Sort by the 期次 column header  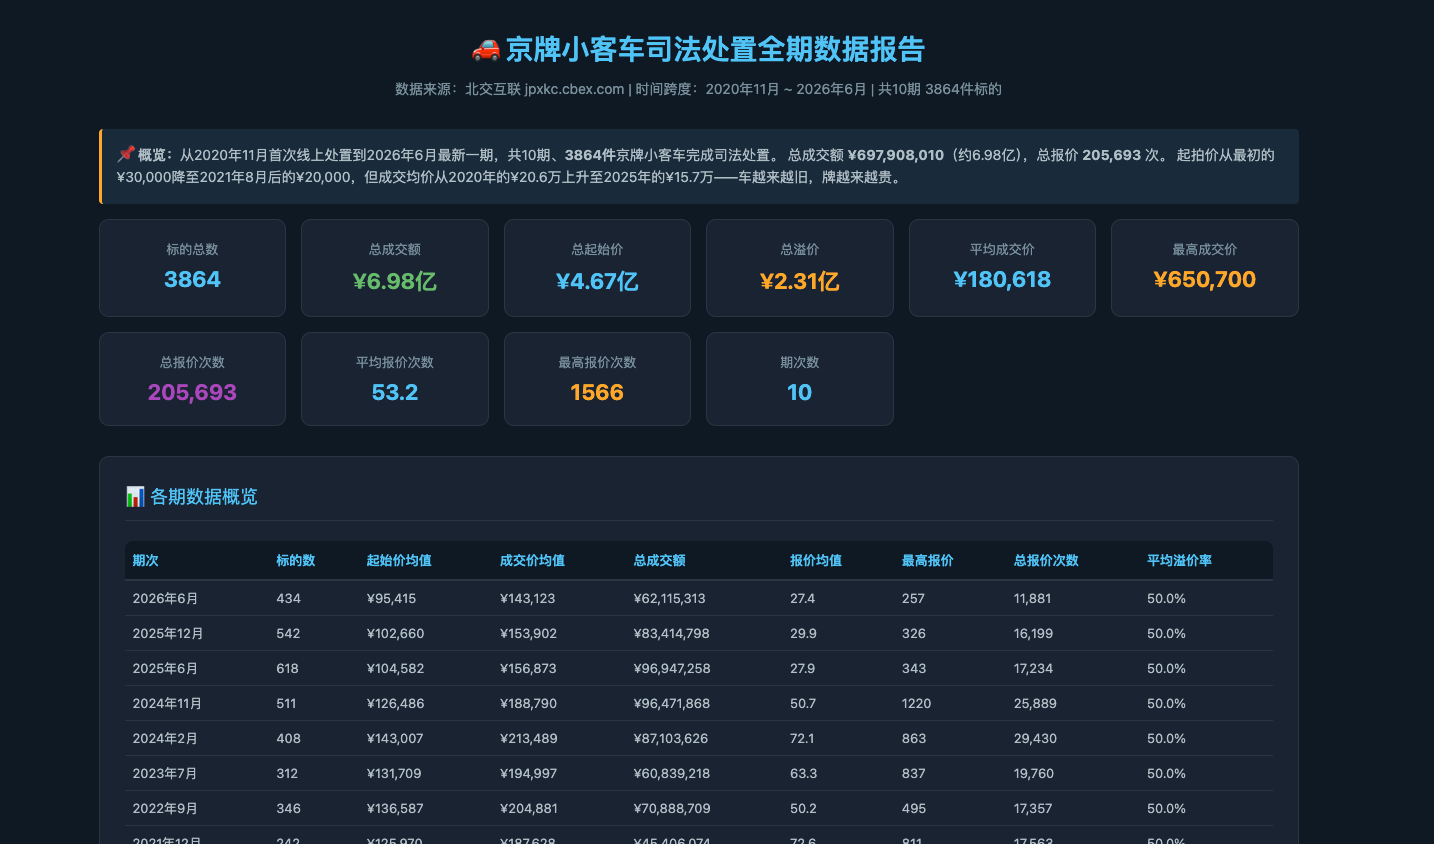point(146,561)
